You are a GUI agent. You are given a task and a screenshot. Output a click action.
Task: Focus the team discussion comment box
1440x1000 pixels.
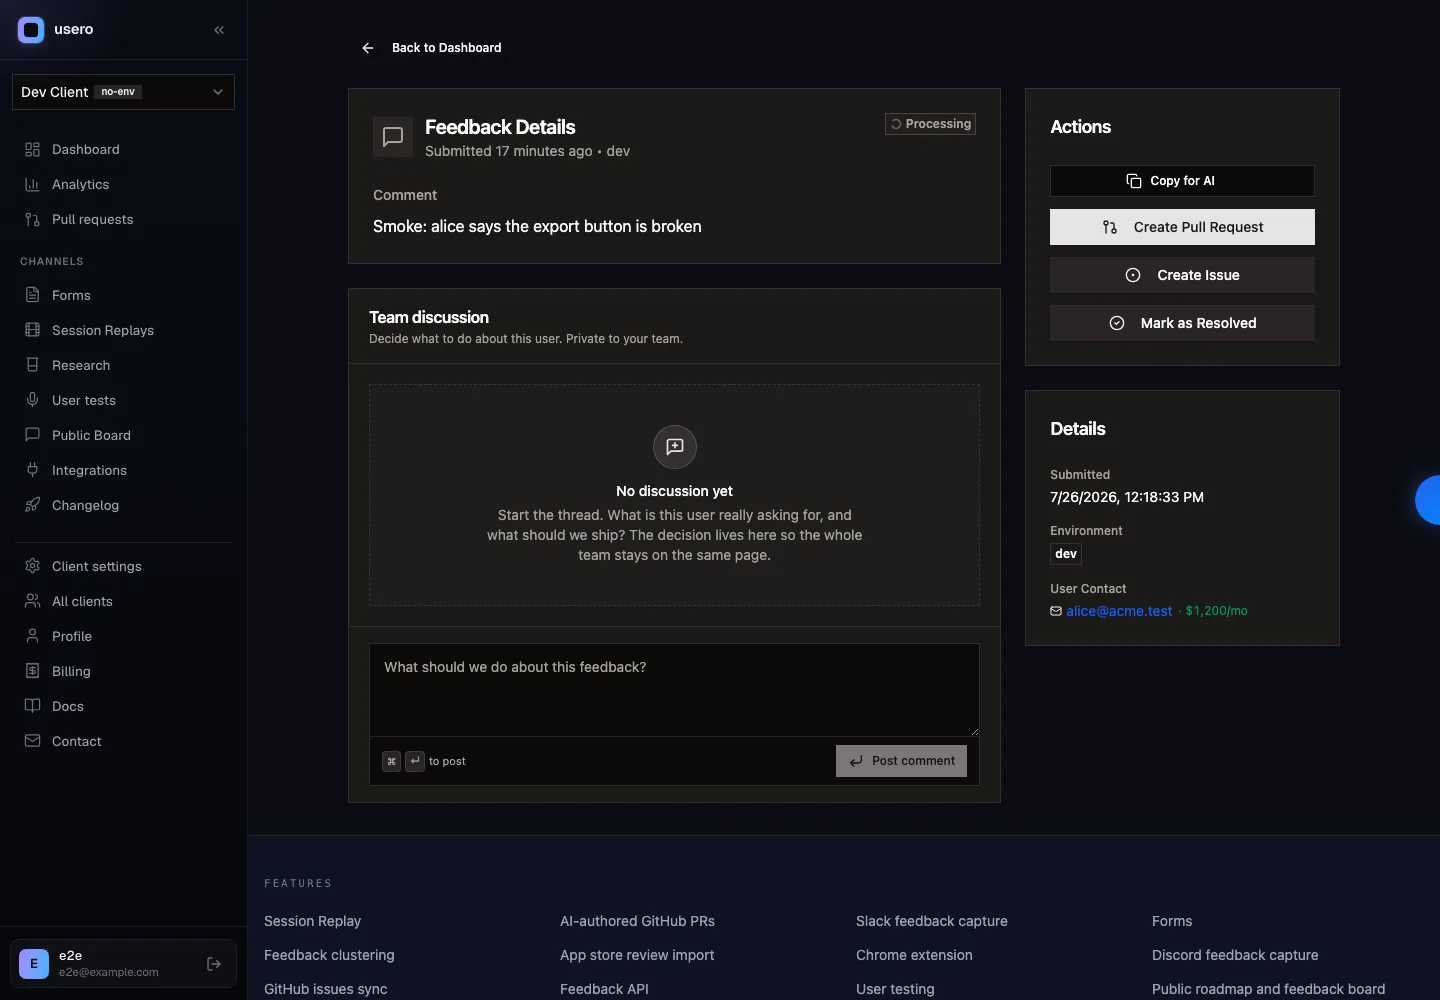coord(674,690)
